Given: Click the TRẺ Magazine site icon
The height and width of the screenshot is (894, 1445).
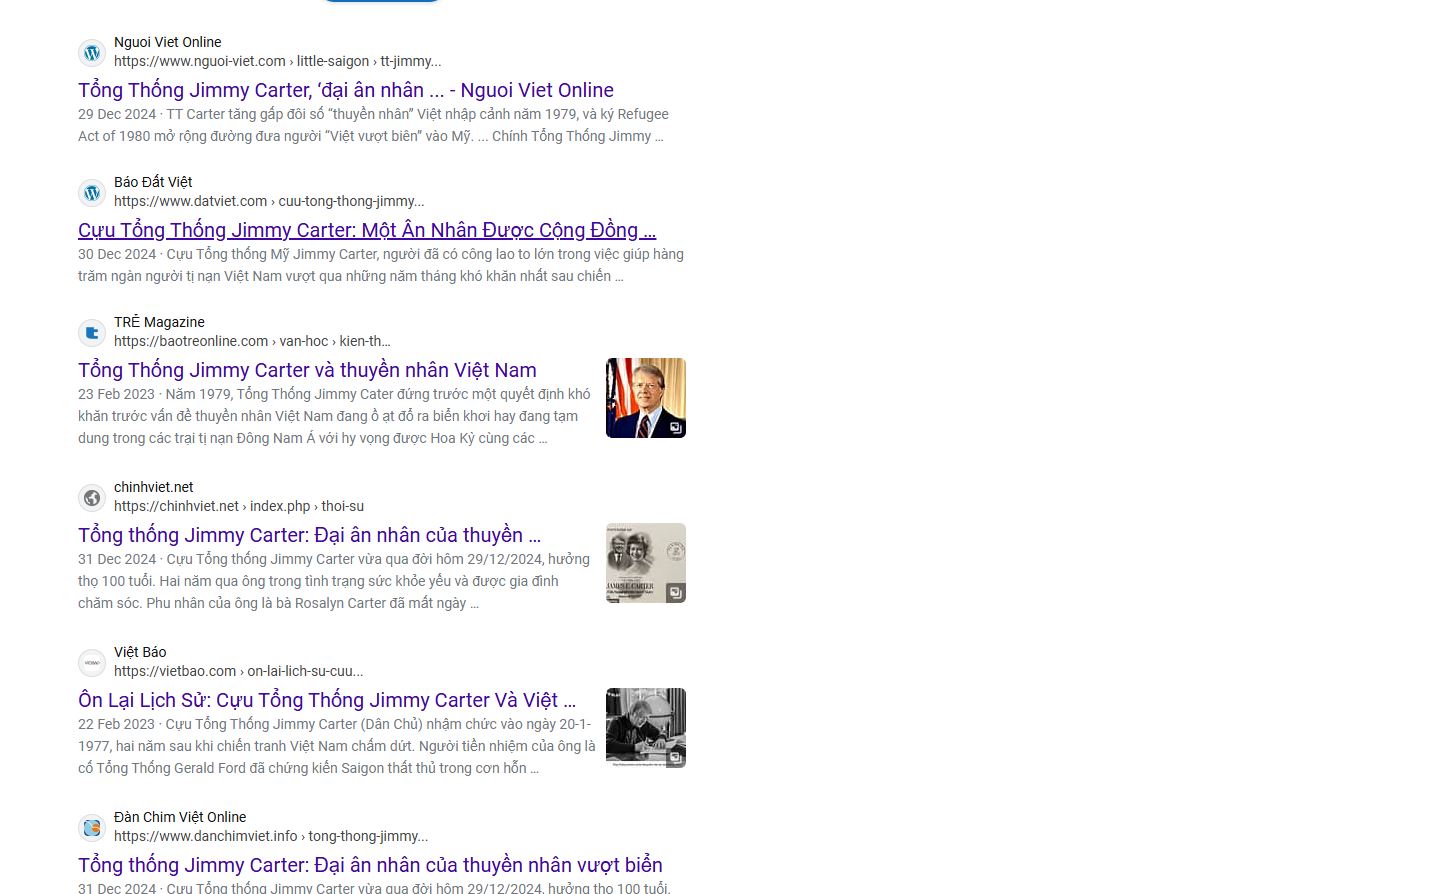Looking at the screenshot, I should [92, 333].
